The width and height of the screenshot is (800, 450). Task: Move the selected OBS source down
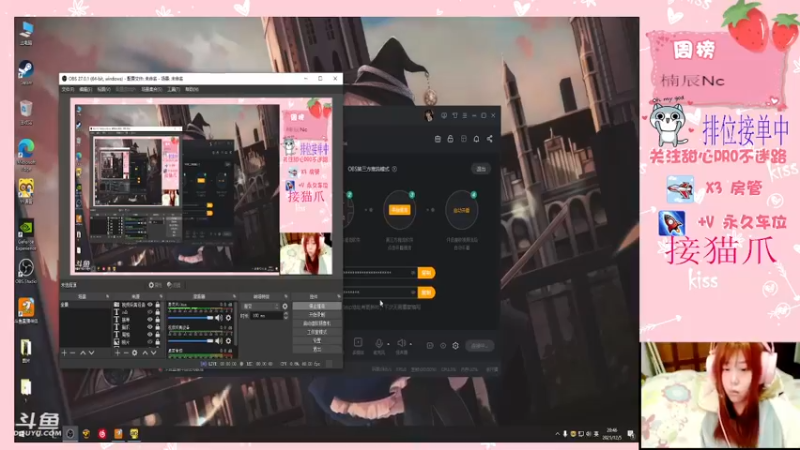154,353
